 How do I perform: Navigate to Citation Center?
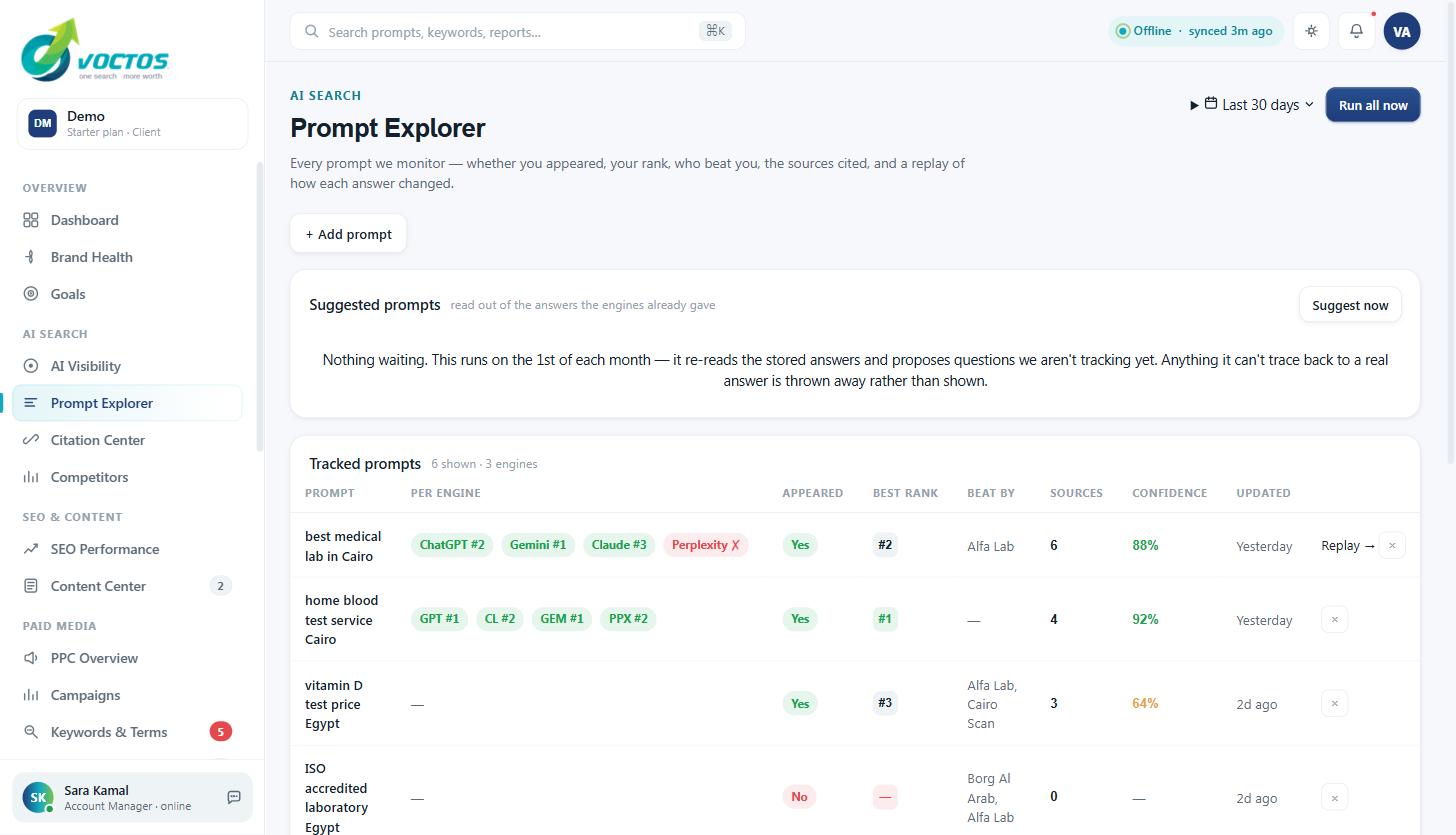click(x=127, y=440)
